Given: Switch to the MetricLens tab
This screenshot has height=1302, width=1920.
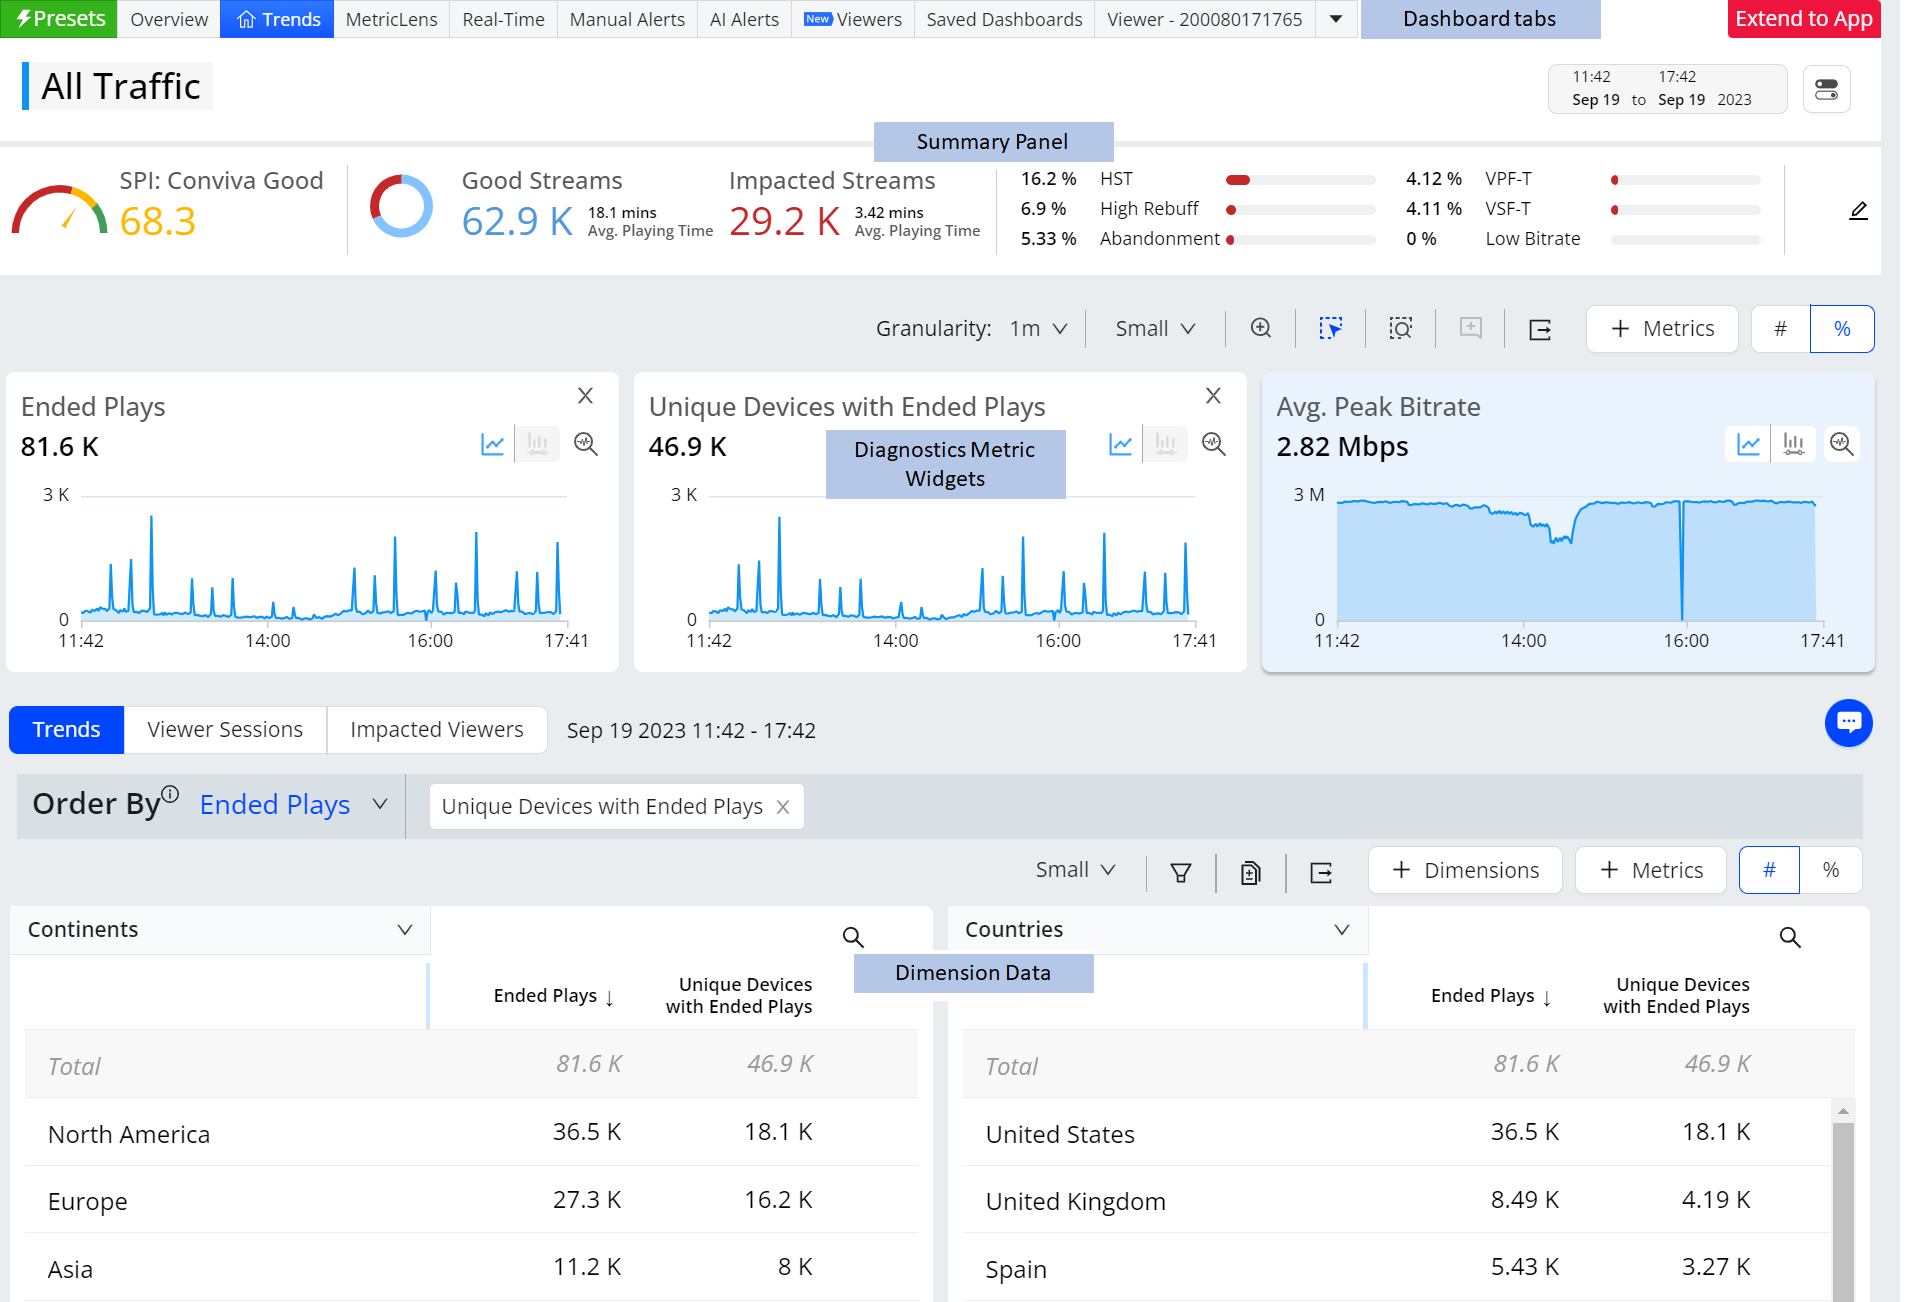Looking at the screenshot, I should tap(391, 19).
